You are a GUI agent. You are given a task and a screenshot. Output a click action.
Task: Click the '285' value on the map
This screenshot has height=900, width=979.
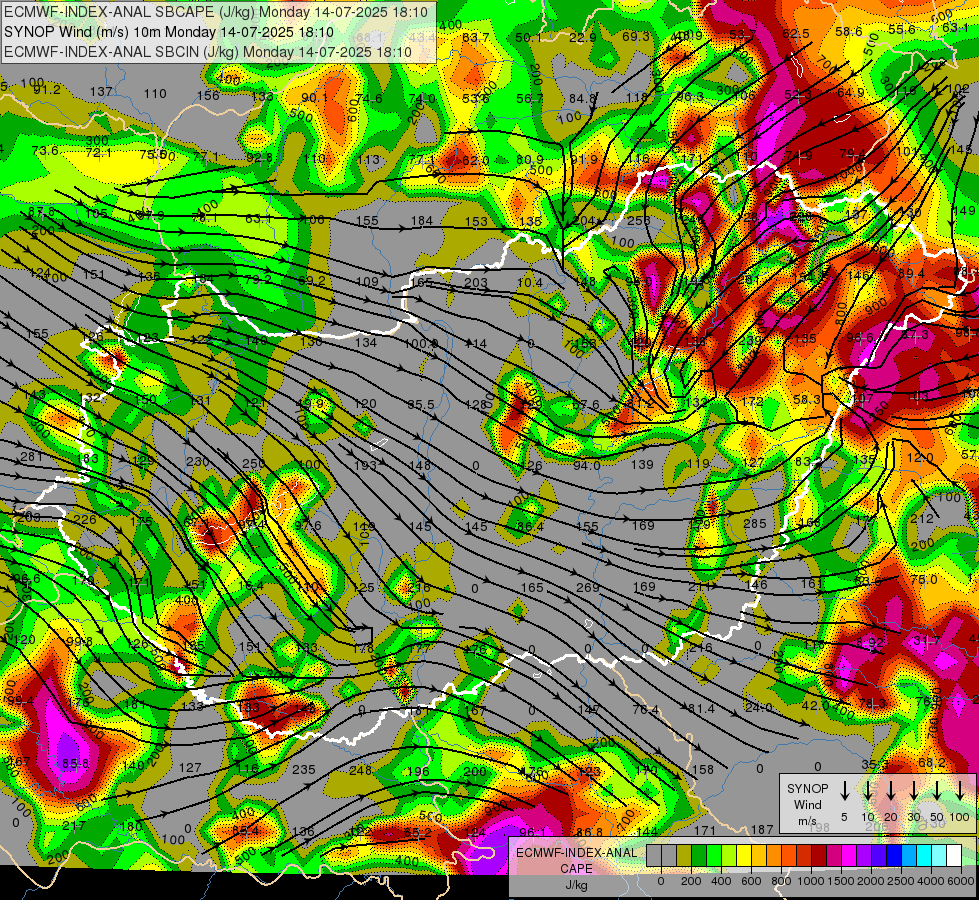coord(754,523)
